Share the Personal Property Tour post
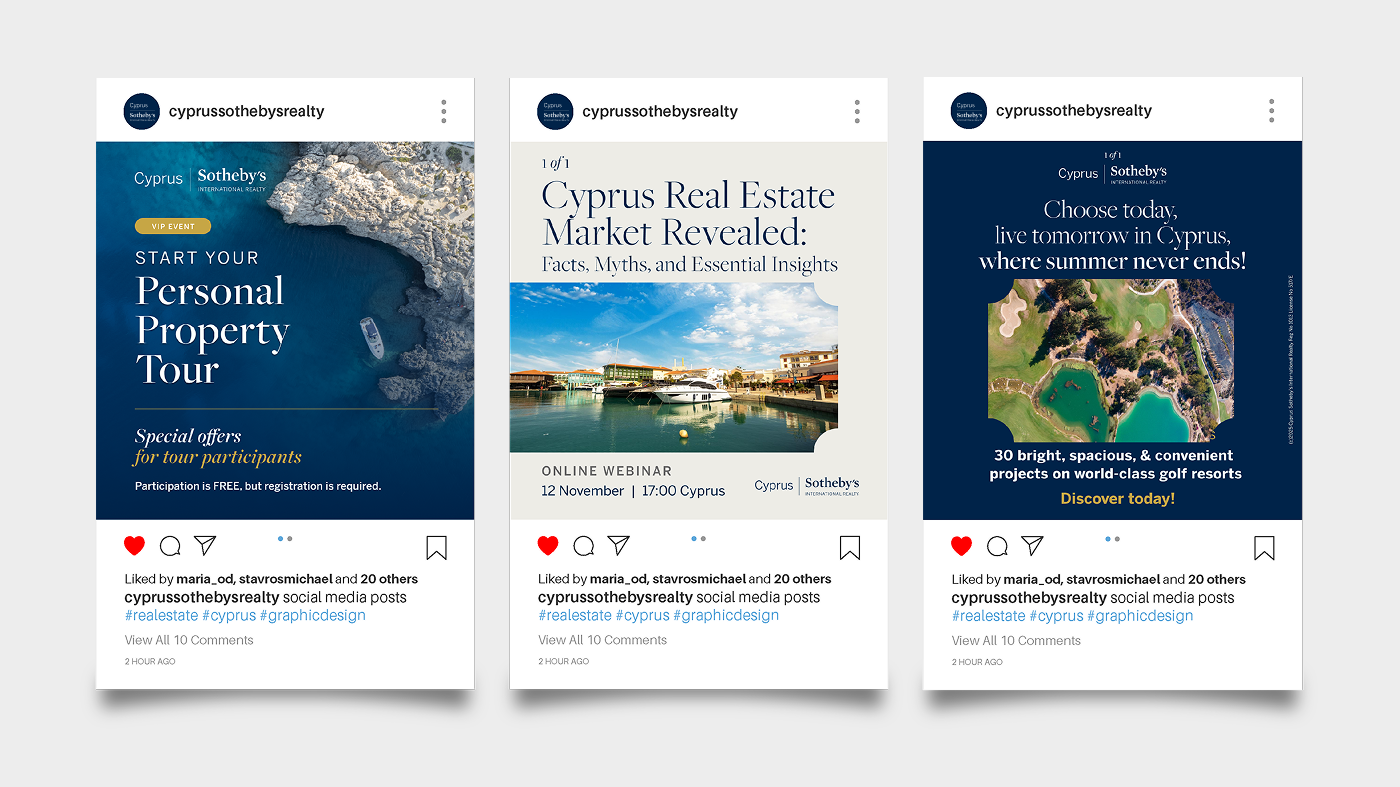 (205, 545)
